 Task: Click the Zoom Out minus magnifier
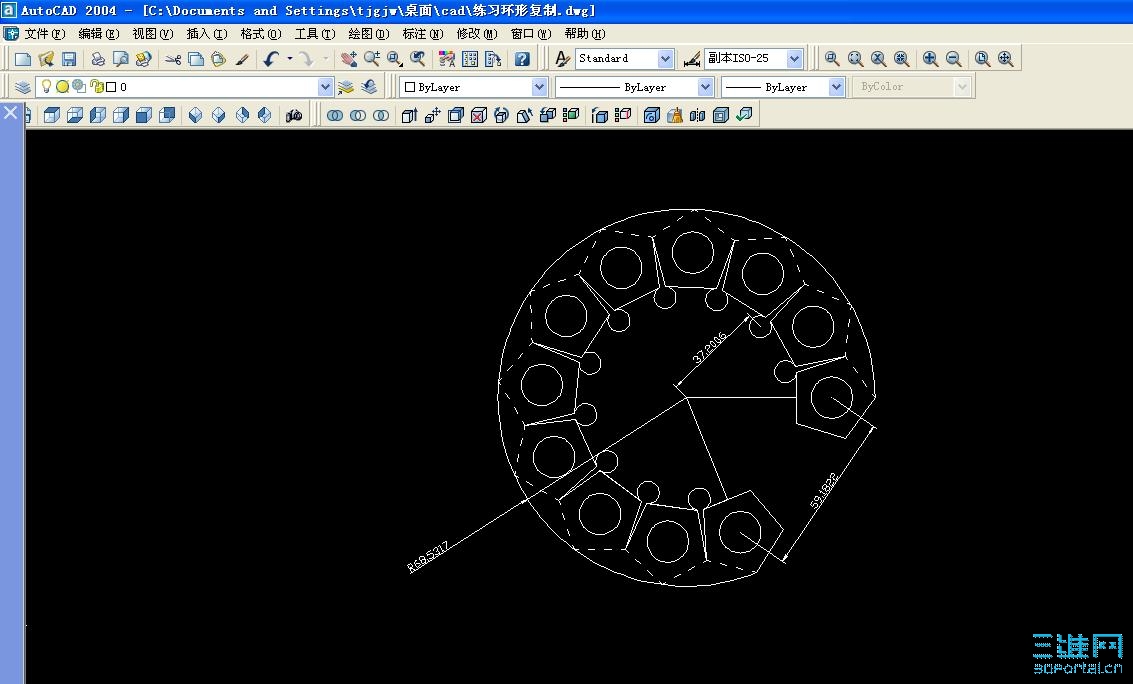coord(954,59)
